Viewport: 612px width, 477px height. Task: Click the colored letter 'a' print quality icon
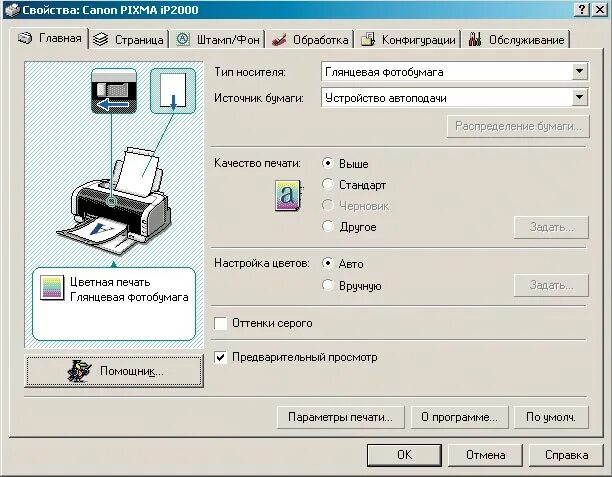pos(288,195)
